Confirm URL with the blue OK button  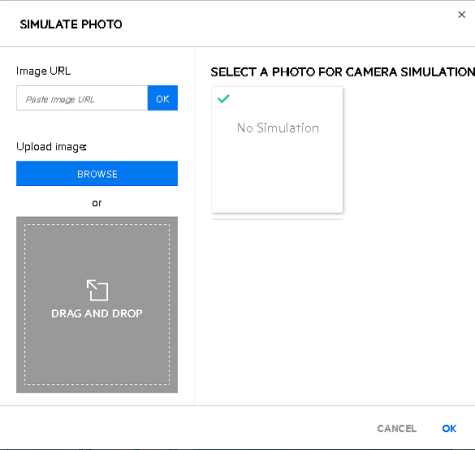pos(163,98)
